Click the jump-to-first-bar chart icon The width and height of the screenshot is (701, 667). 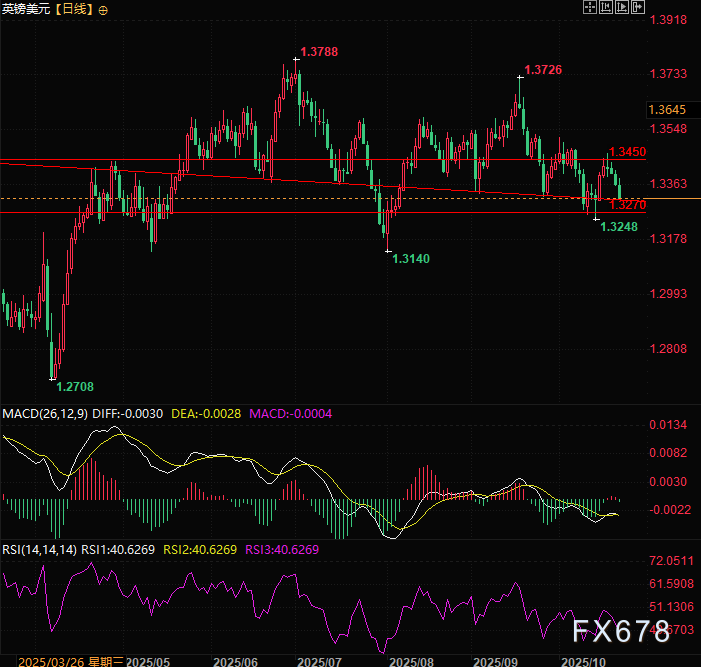click(x=608, y=8)
